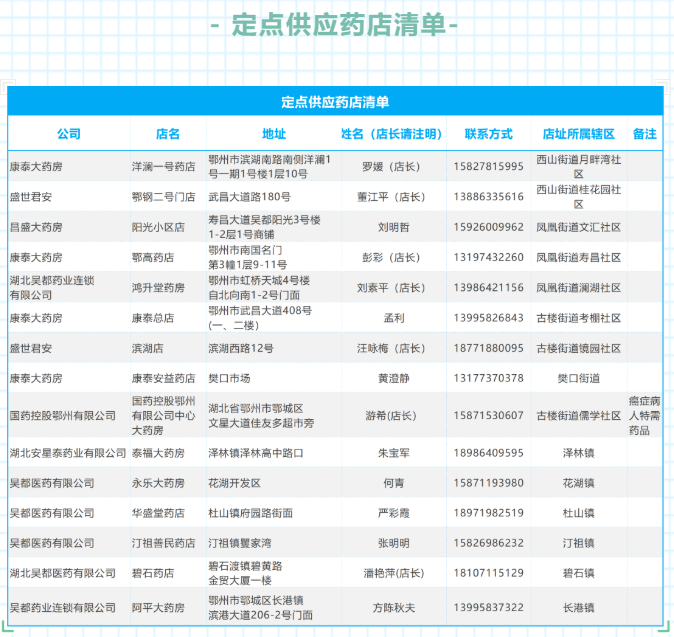Click the 癌症病人特需药品 remark cell

pos(645,415)
